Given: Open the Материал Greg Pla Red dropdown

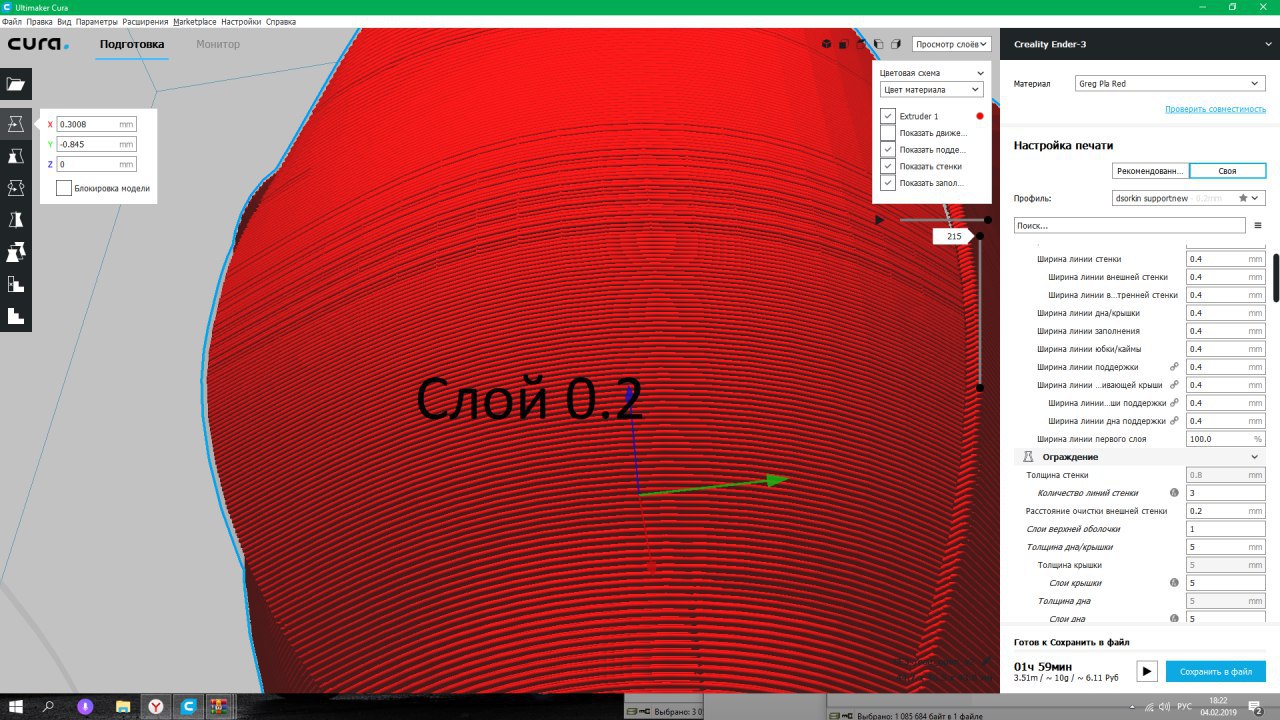Looking at the screenshot, I should (1171, 83).
